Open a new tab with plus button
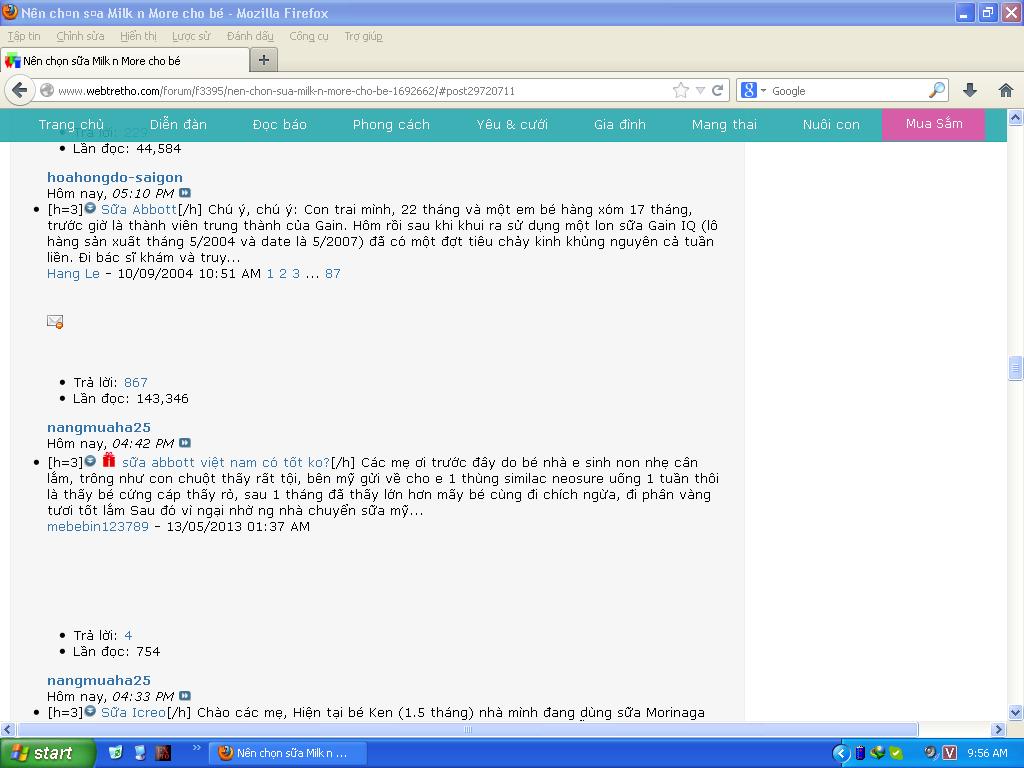Screen dimensions: 1024x768 coord(264,60)
